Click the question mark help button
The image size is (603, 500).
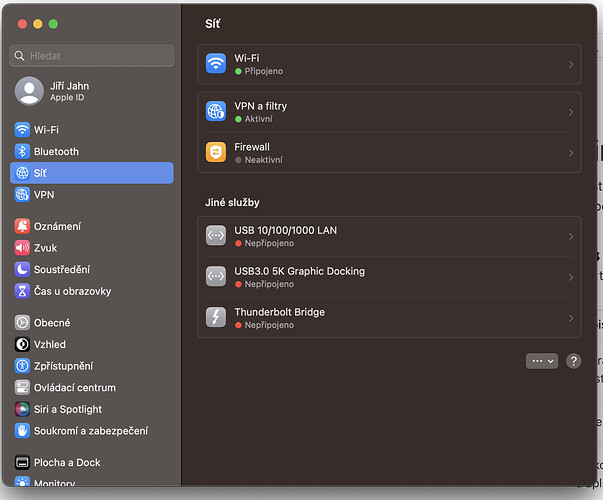pyautogui.click(x=573, y=361)
